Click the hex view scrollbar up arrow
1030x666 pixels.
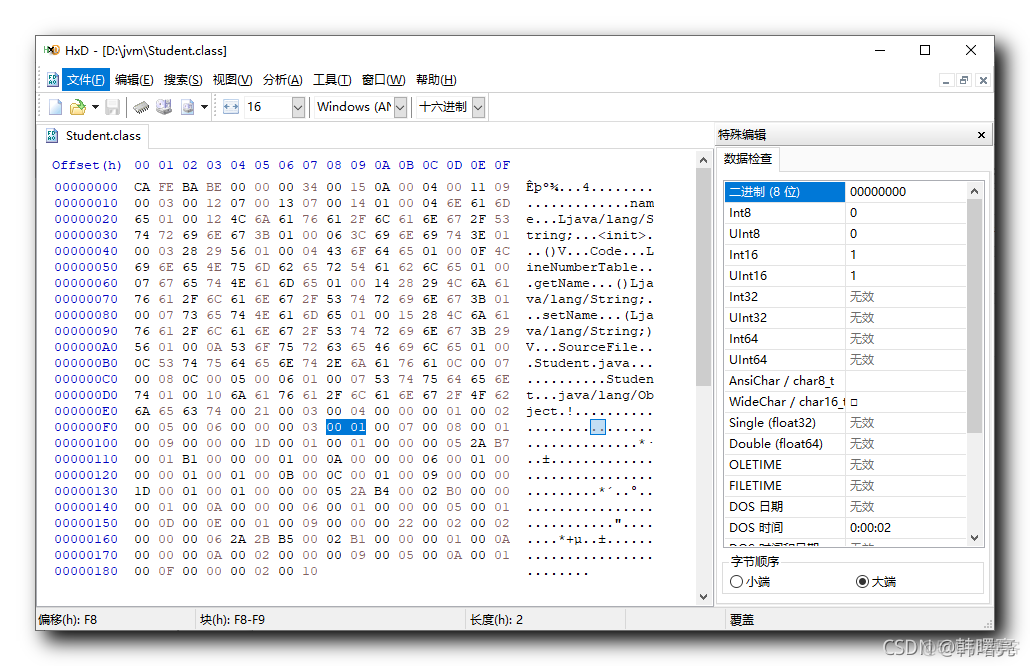(x=704, y=160)
